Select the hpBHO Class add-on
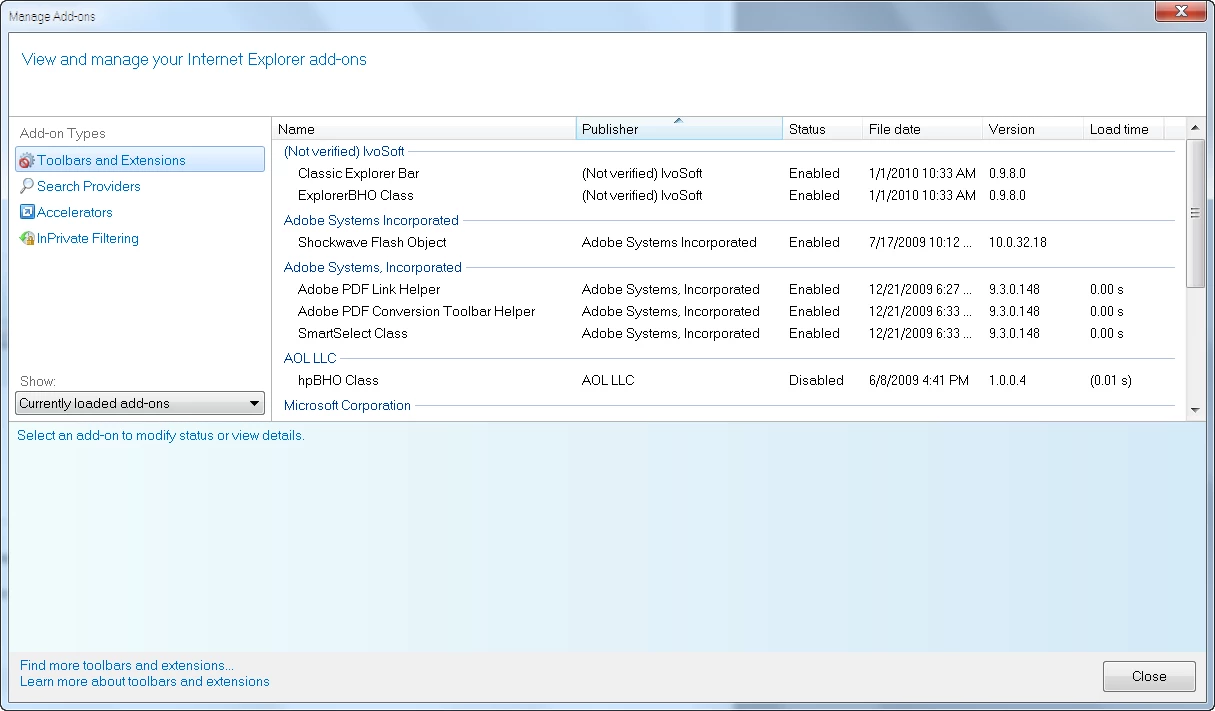1215x711 pixels. 338,380
